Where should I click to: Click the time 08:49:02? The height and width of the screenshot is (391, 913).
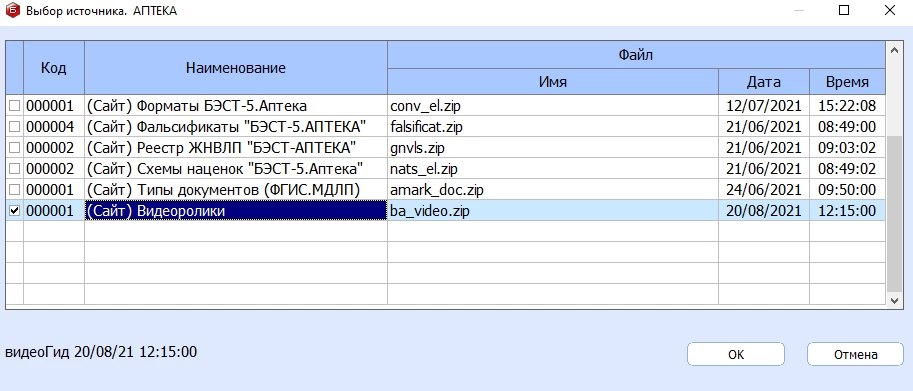click(x=847, y=169)
